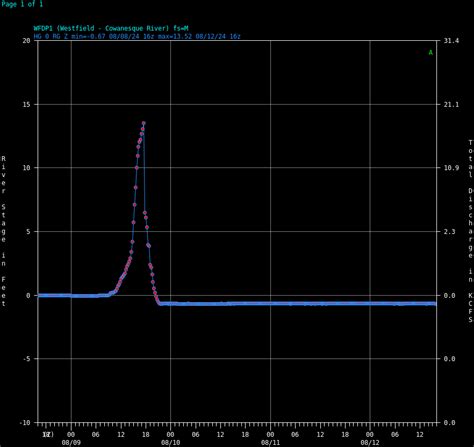Click the 10.9 label on the discharge axis
Screen dimensions: 474x447
[x=451, y=168]
